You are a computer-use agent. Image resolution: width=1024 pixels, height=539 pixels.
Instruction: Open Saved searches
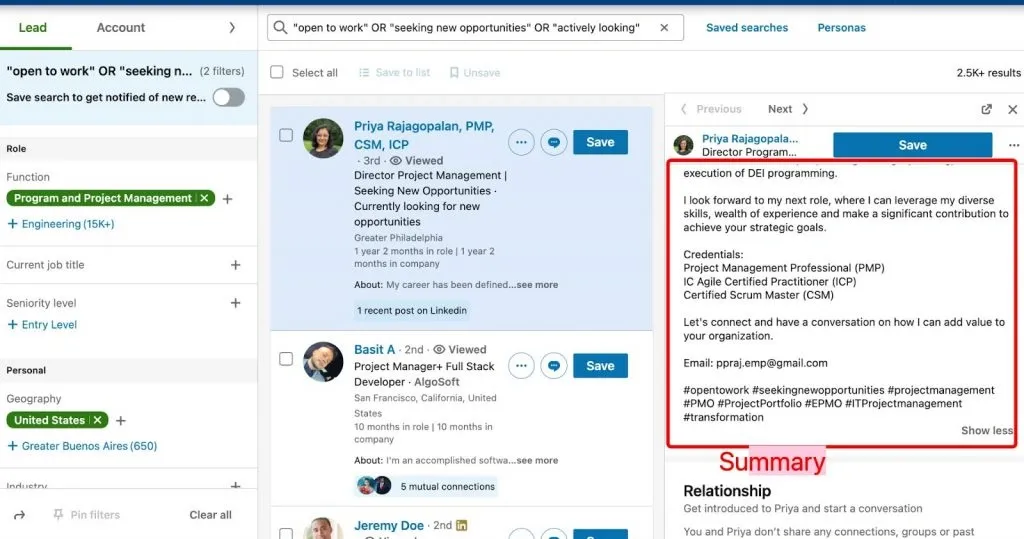pyautogui.click(x=746, y=27)
